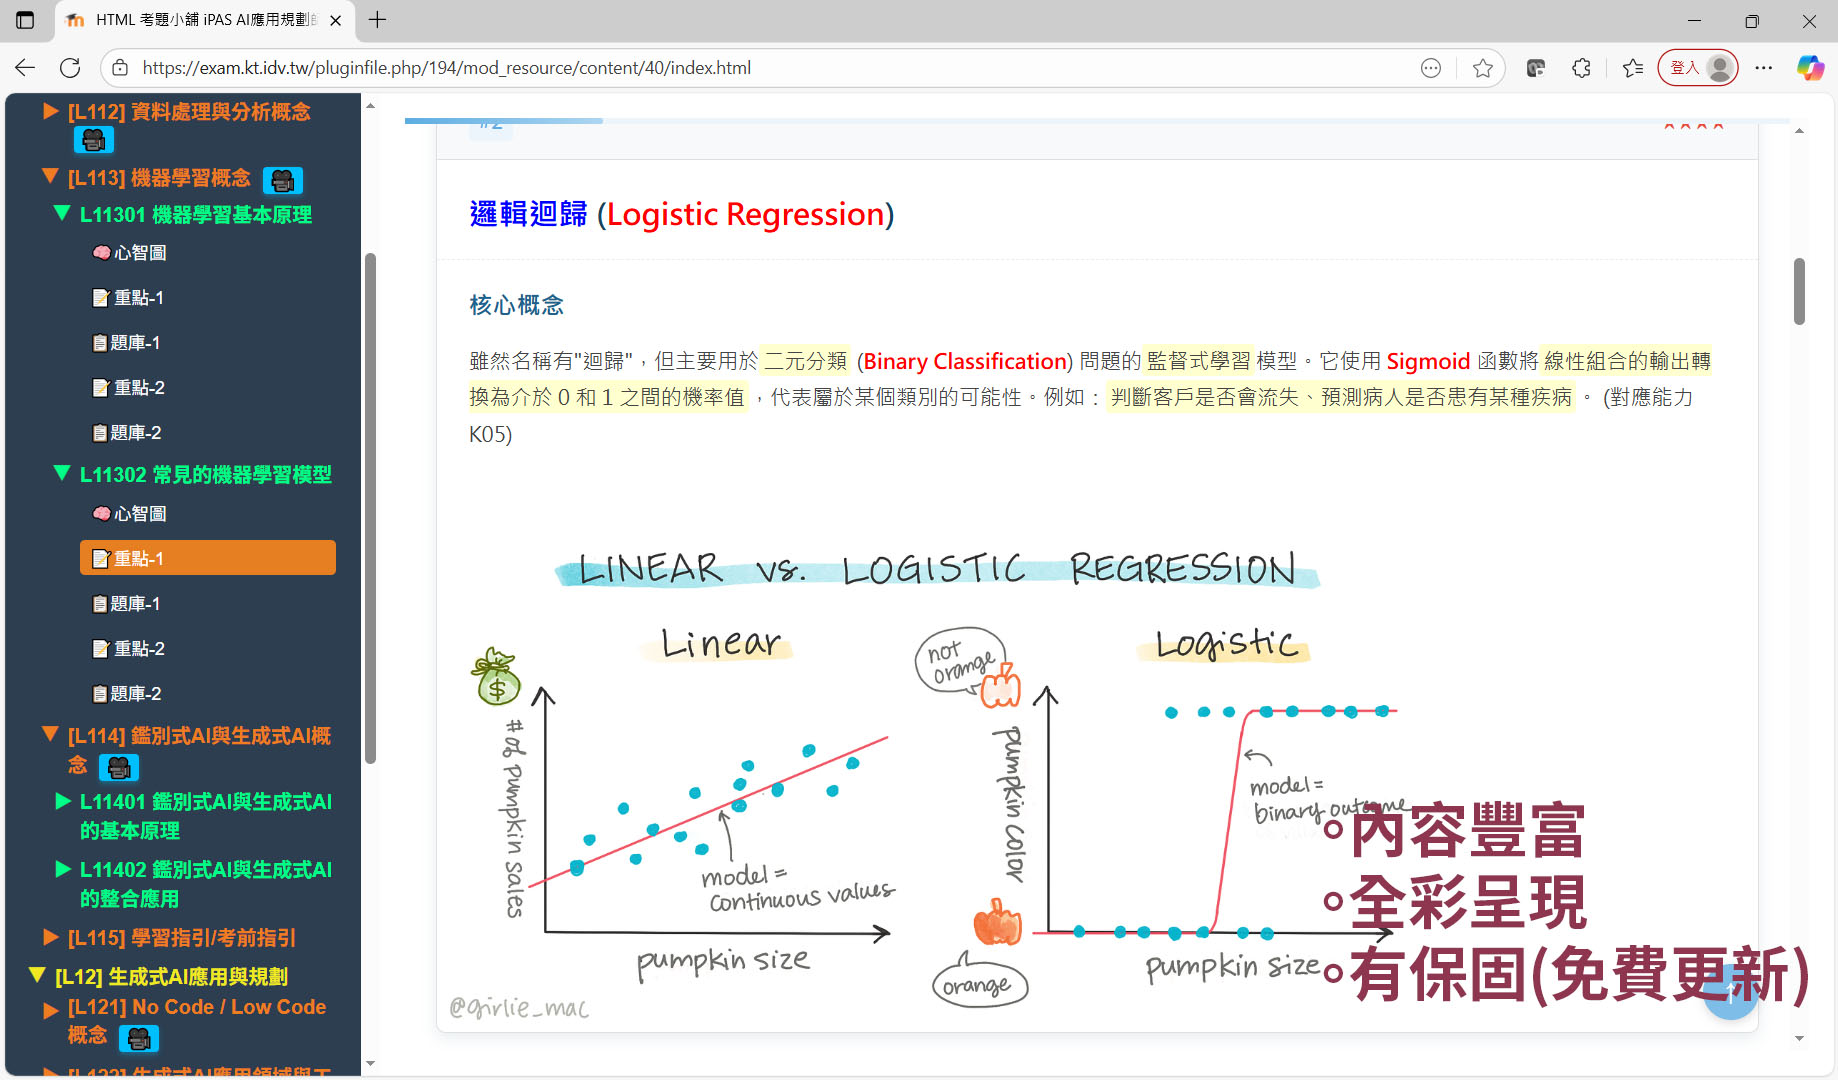Image resolution: width=1838 pixels, height=1080 pixels.
Task: Click the scroll-to-top arrow button
Action: click(x=1730, y=993)
